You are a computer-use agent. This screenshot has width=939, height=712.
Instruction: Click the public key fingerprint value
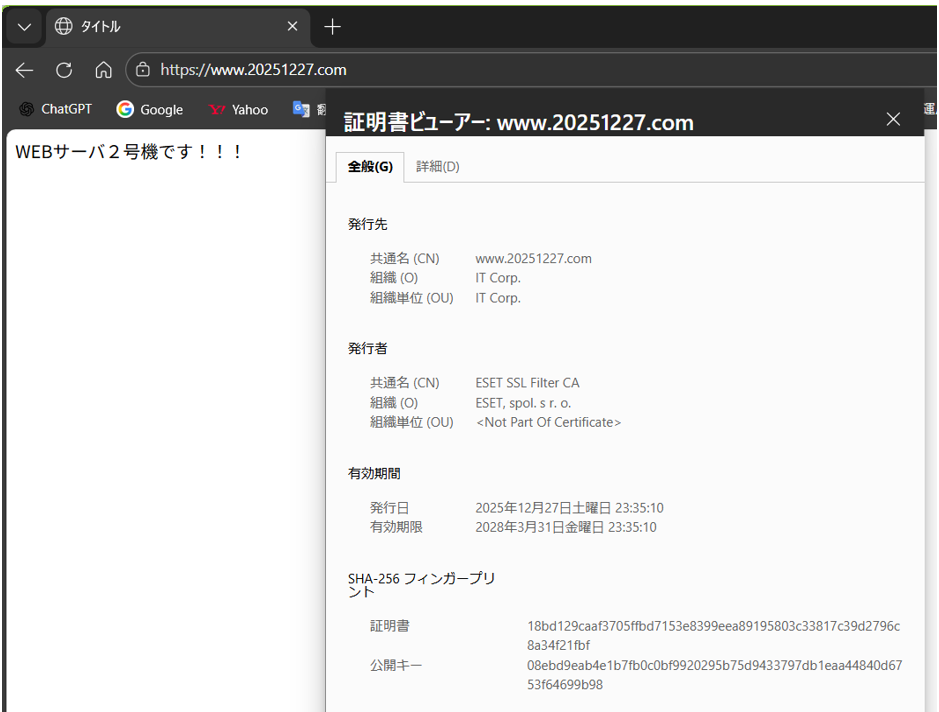(x=713, y=675)
